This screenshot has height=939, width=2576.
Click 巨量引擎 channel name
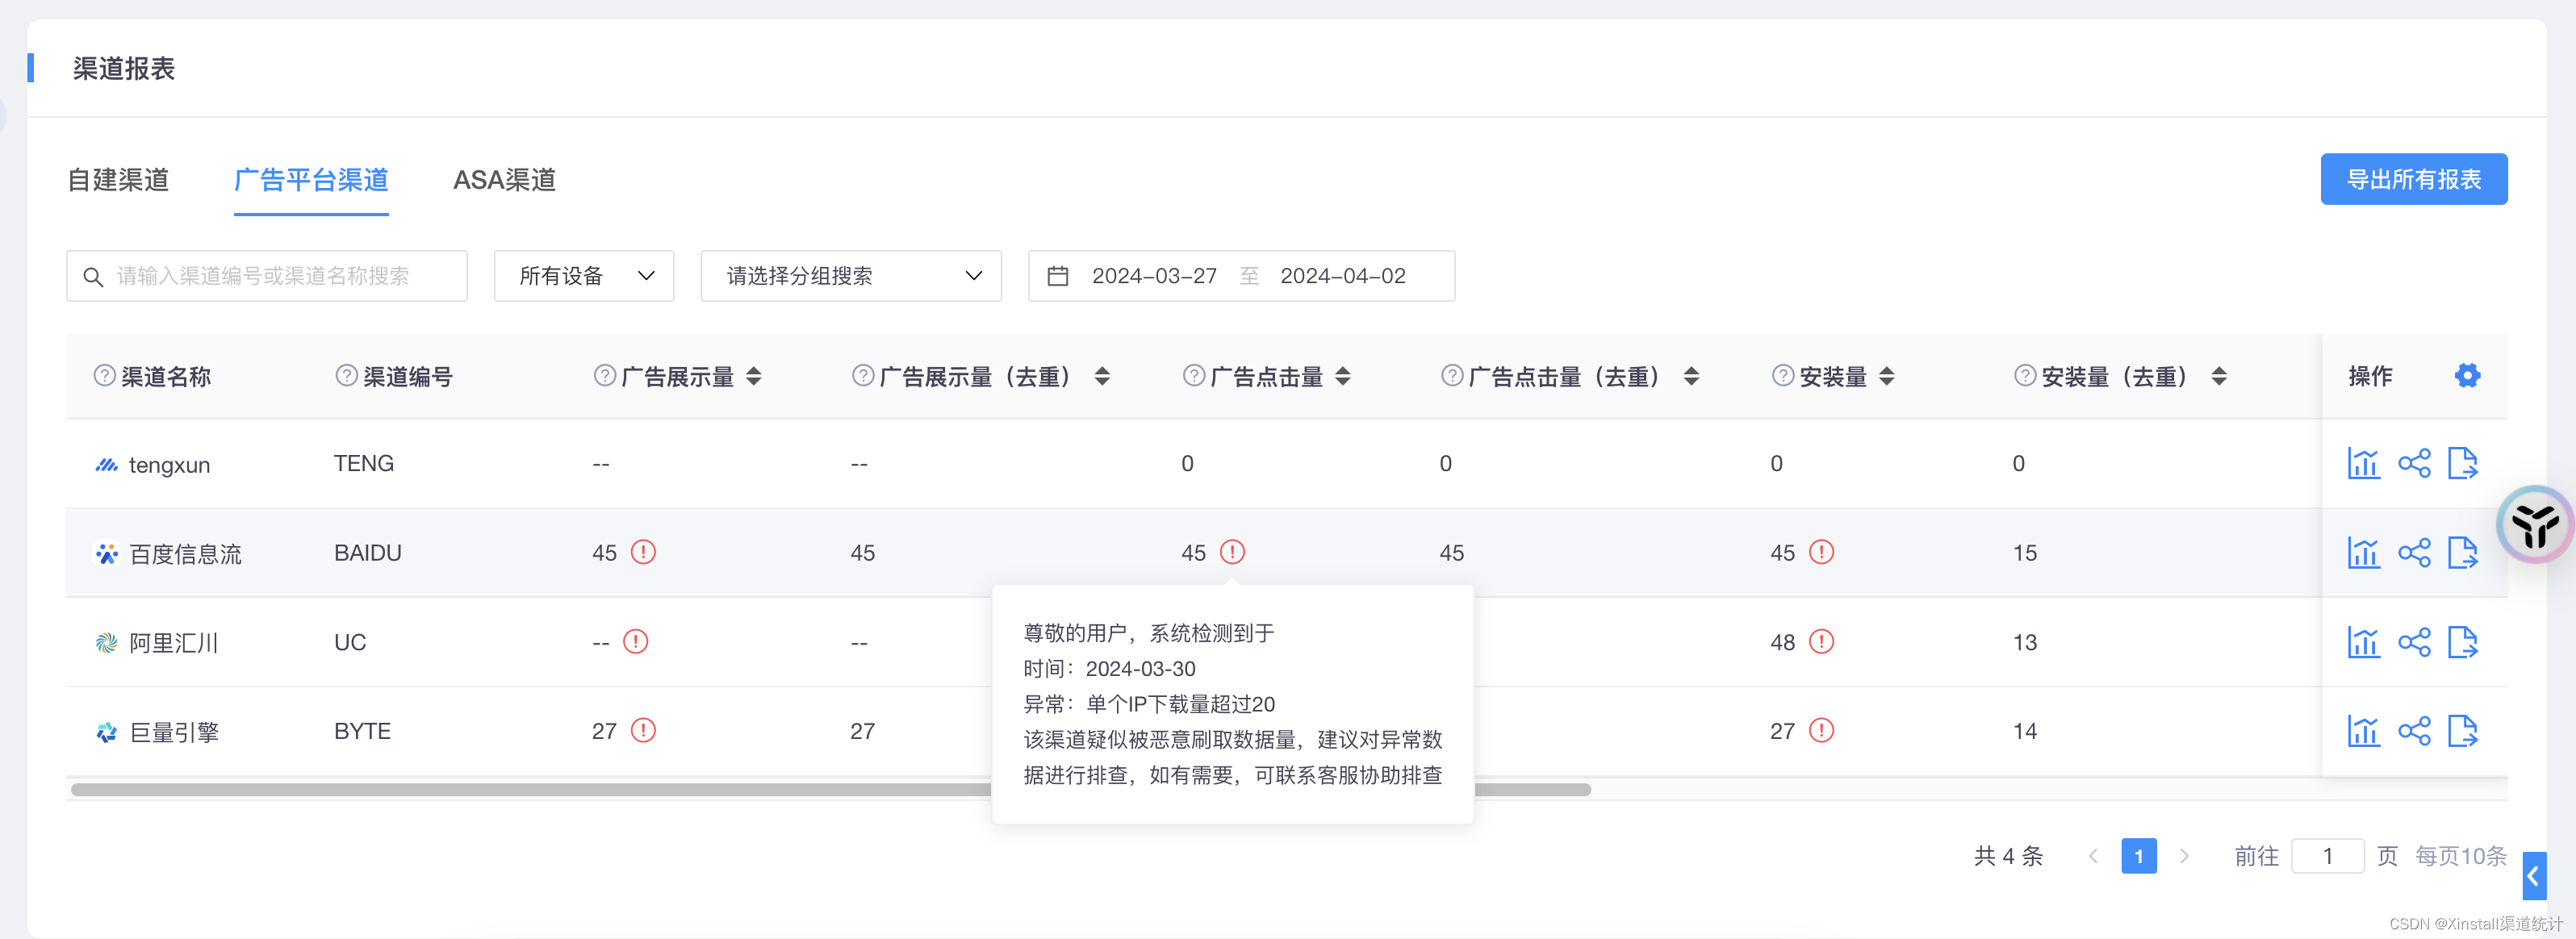tap(174, 732)
